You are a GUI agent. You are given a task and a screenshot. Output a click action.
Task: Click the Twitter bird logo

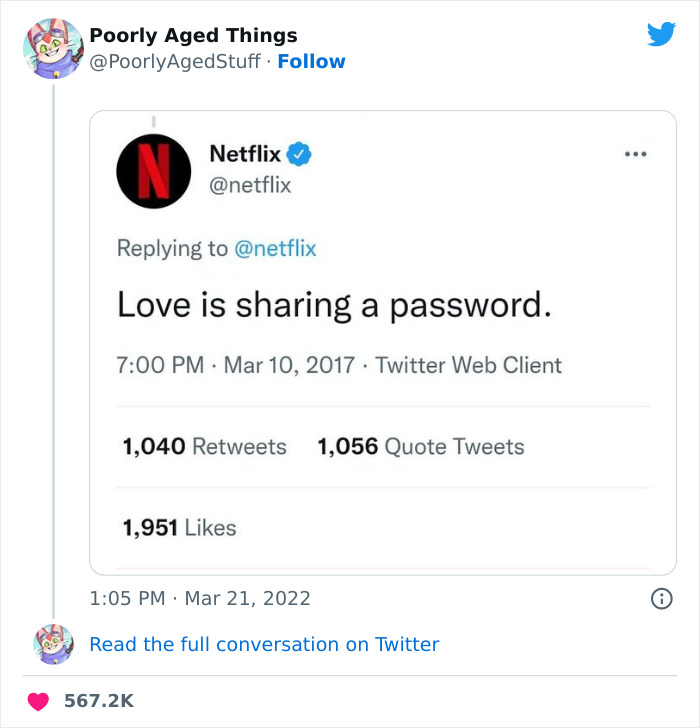[661, 34]
